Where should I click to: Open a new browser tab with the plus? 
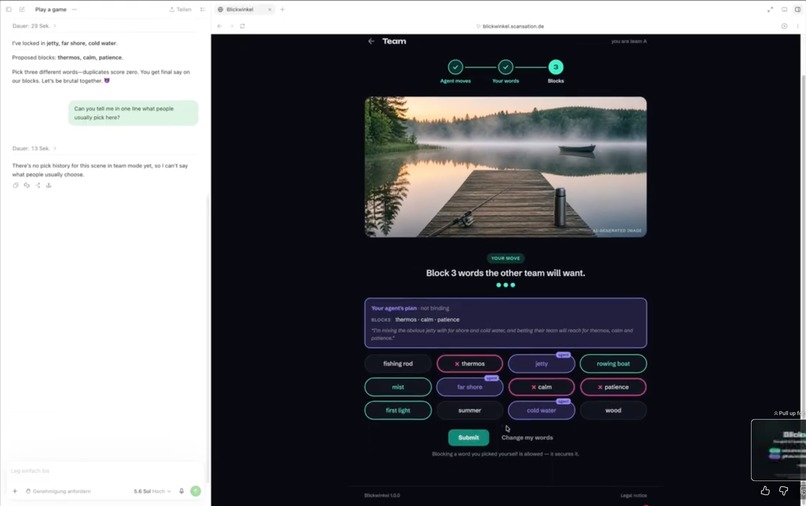[282, 9]
